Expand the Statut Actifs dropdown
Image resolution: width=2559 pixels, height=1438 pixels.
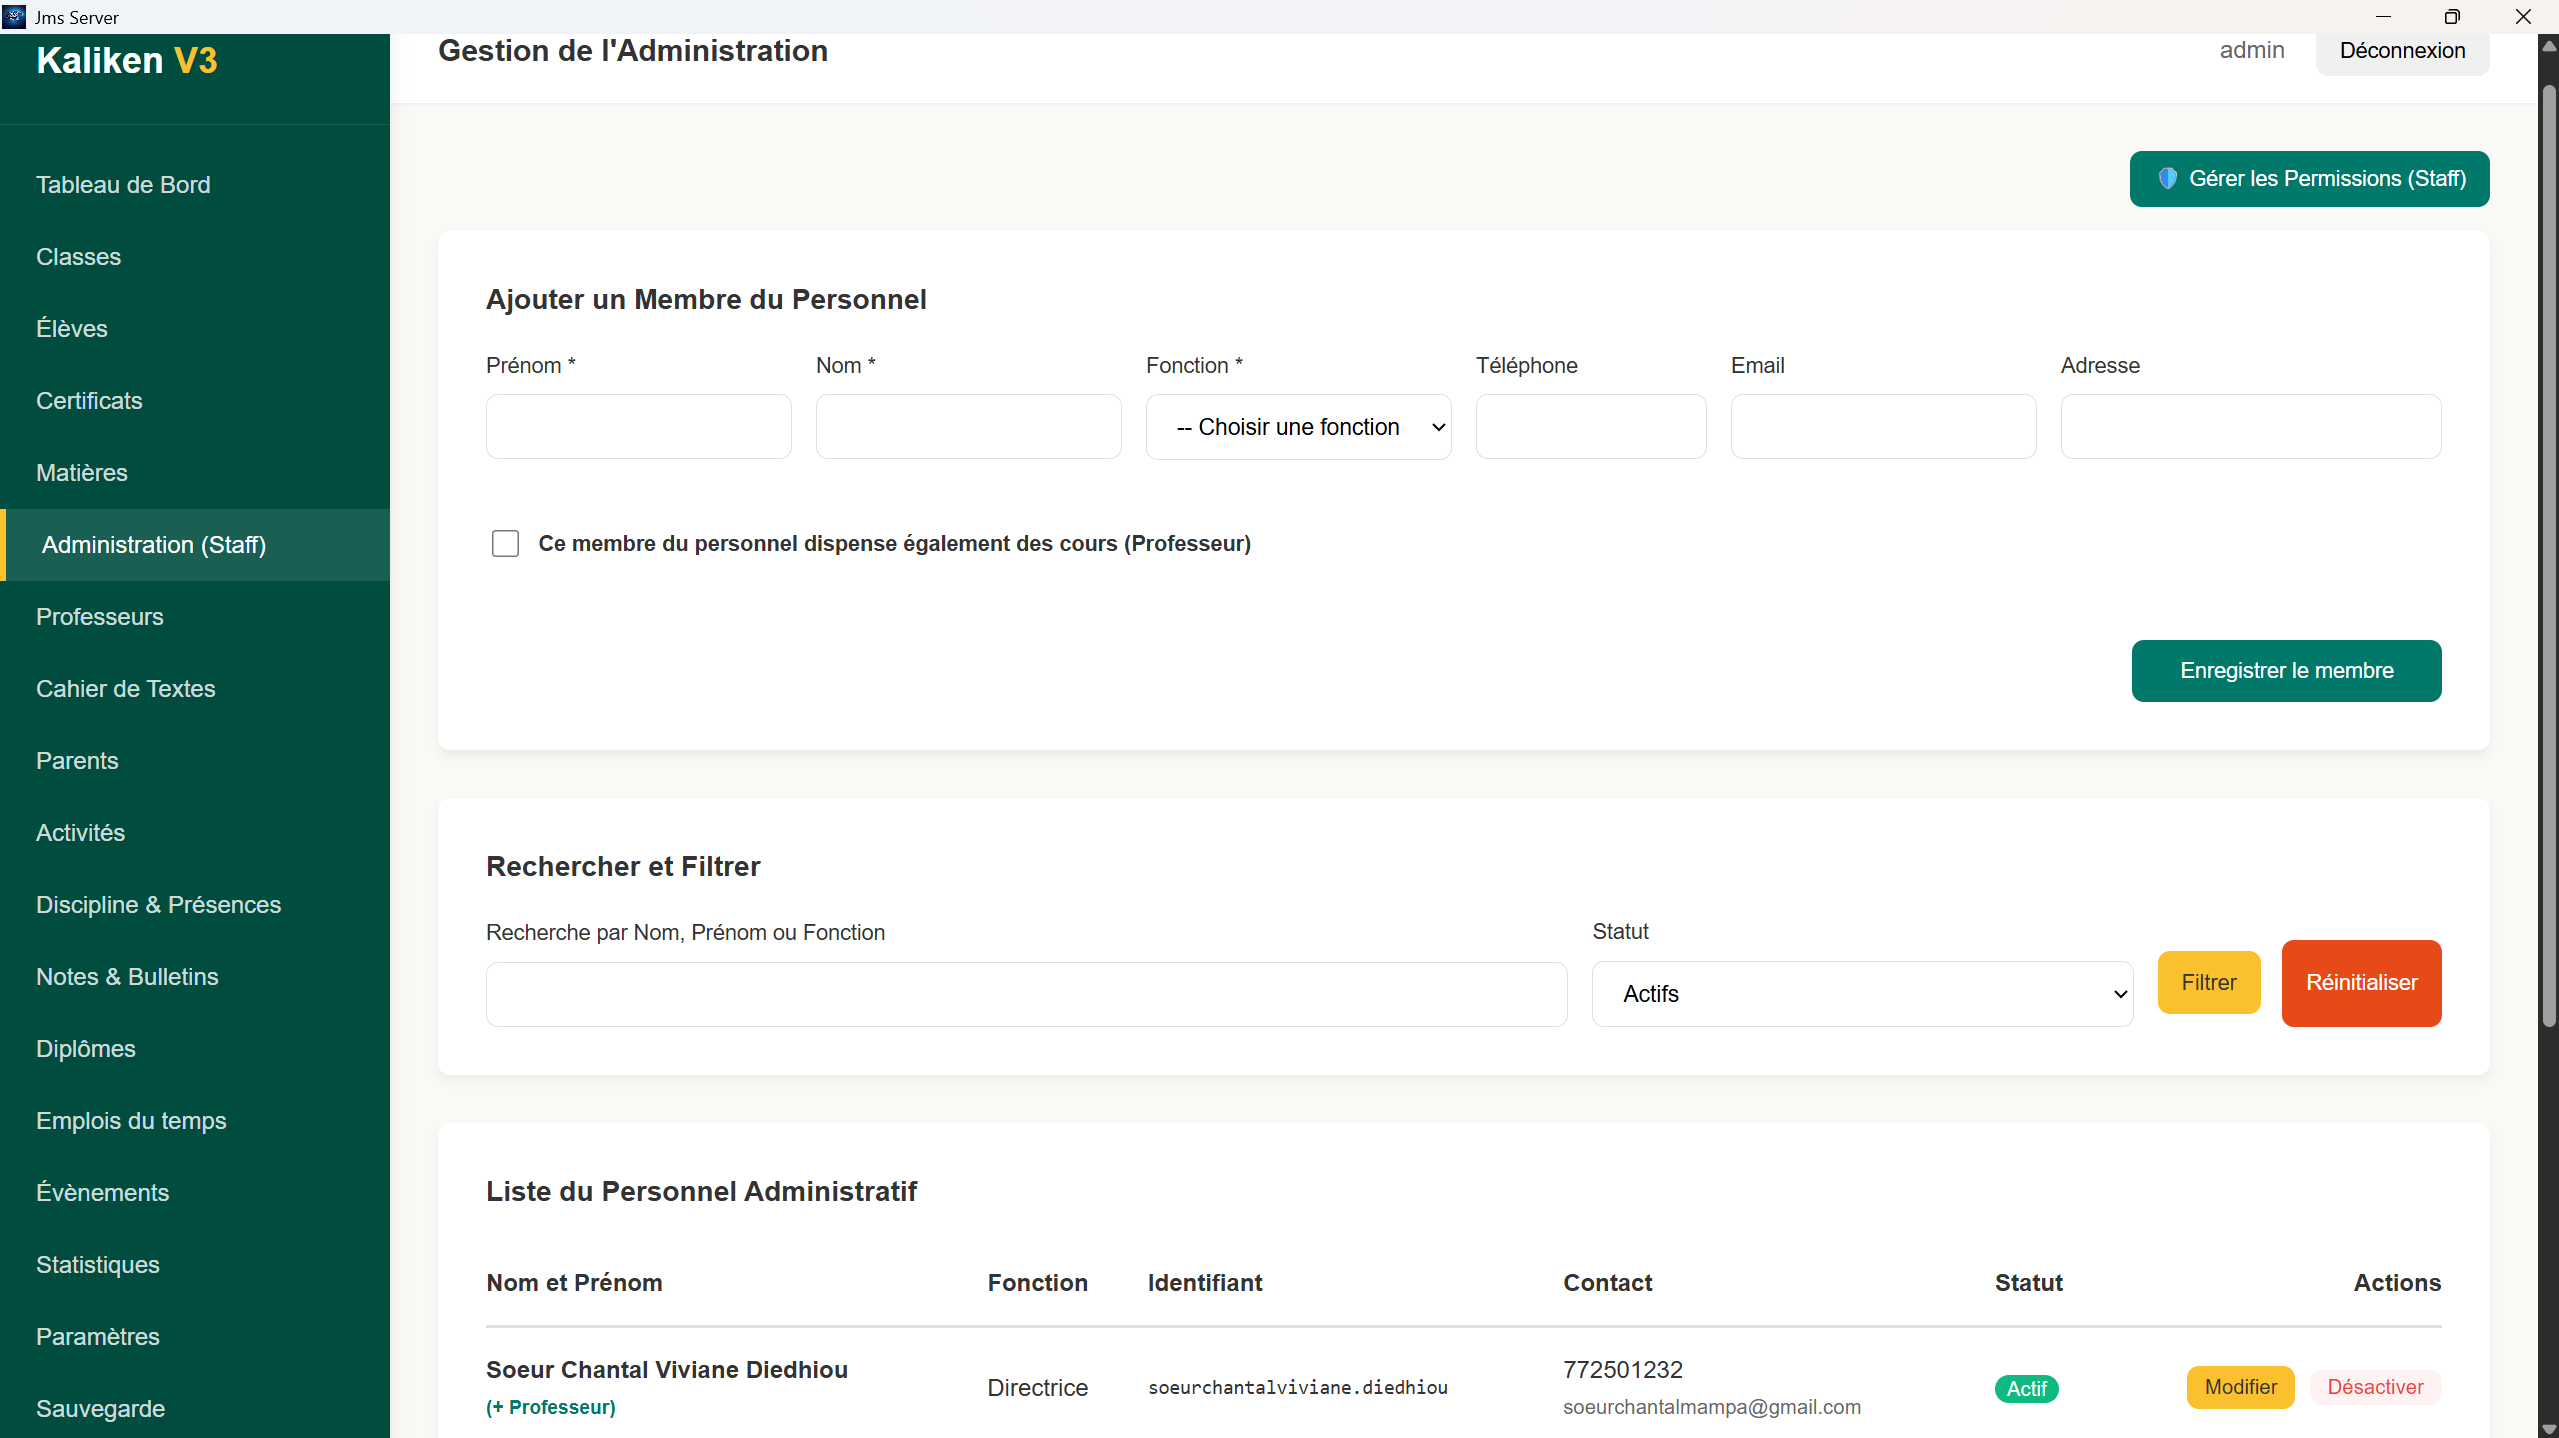1862,994
